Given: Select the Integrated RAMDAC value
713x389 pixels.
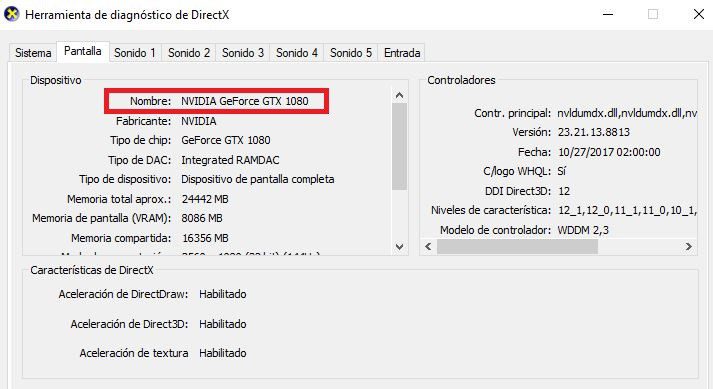Looking at the screenshot, I should pos(230,160).
